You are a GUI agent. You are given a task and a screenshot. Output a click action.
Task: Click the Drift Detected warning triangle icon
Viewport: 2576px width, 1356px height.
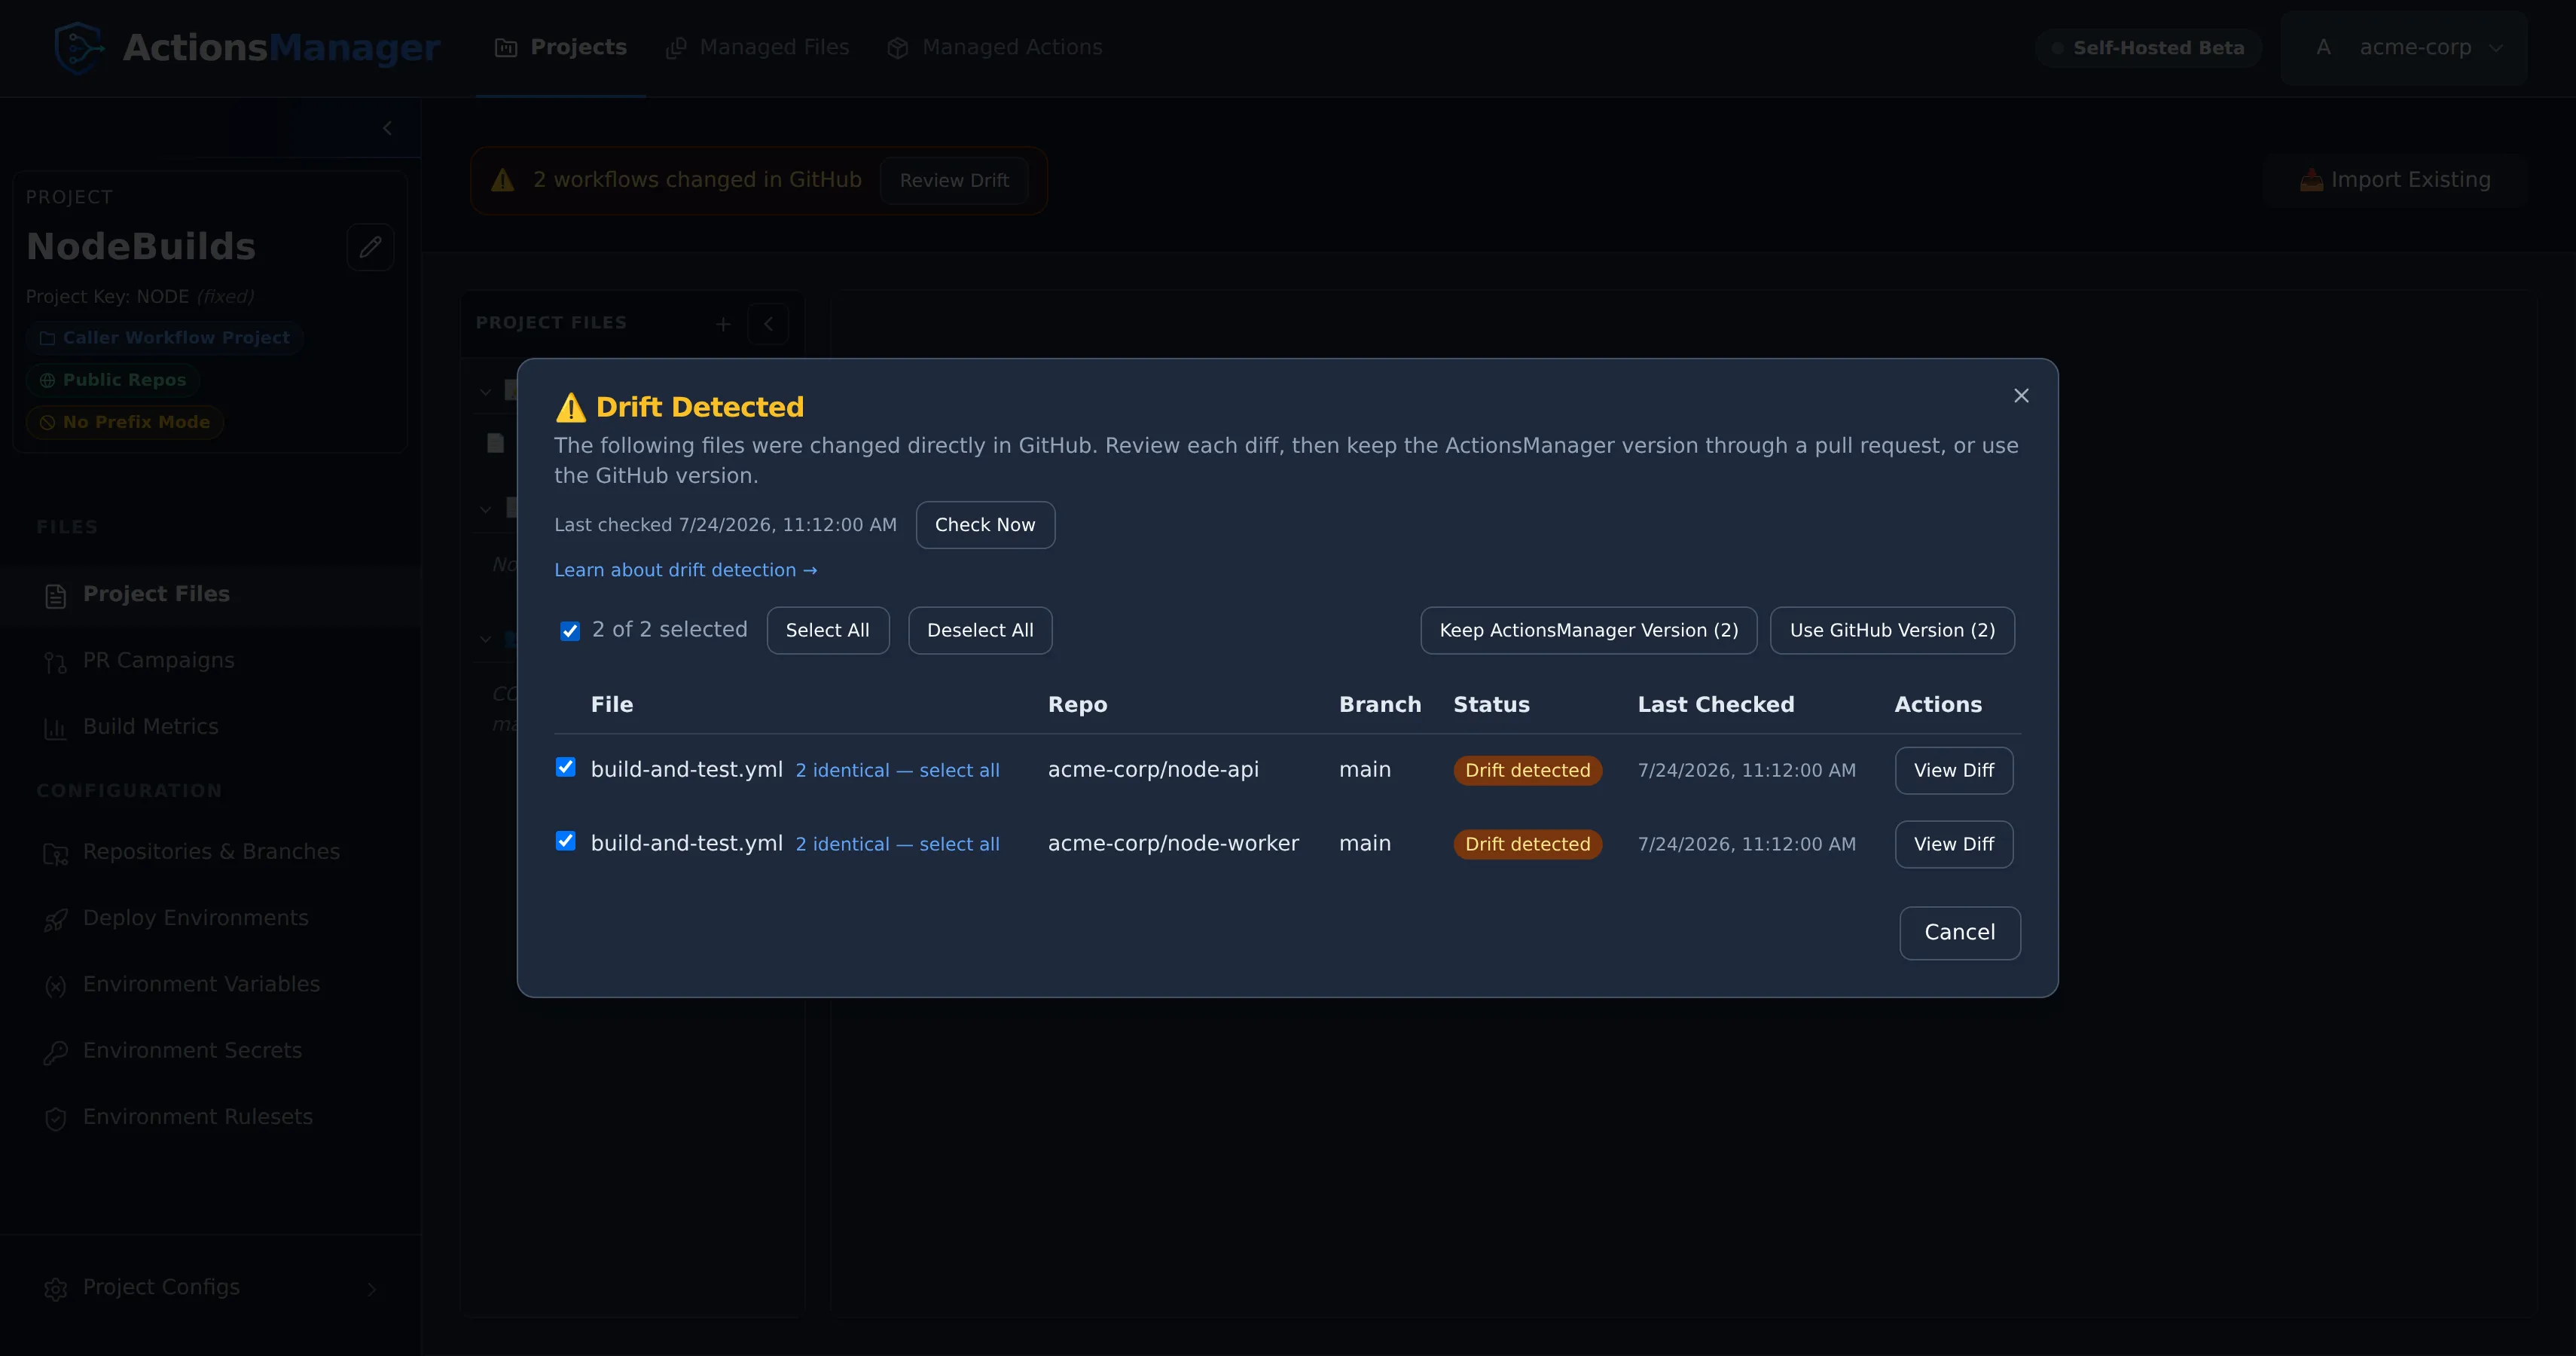(570, 407)
